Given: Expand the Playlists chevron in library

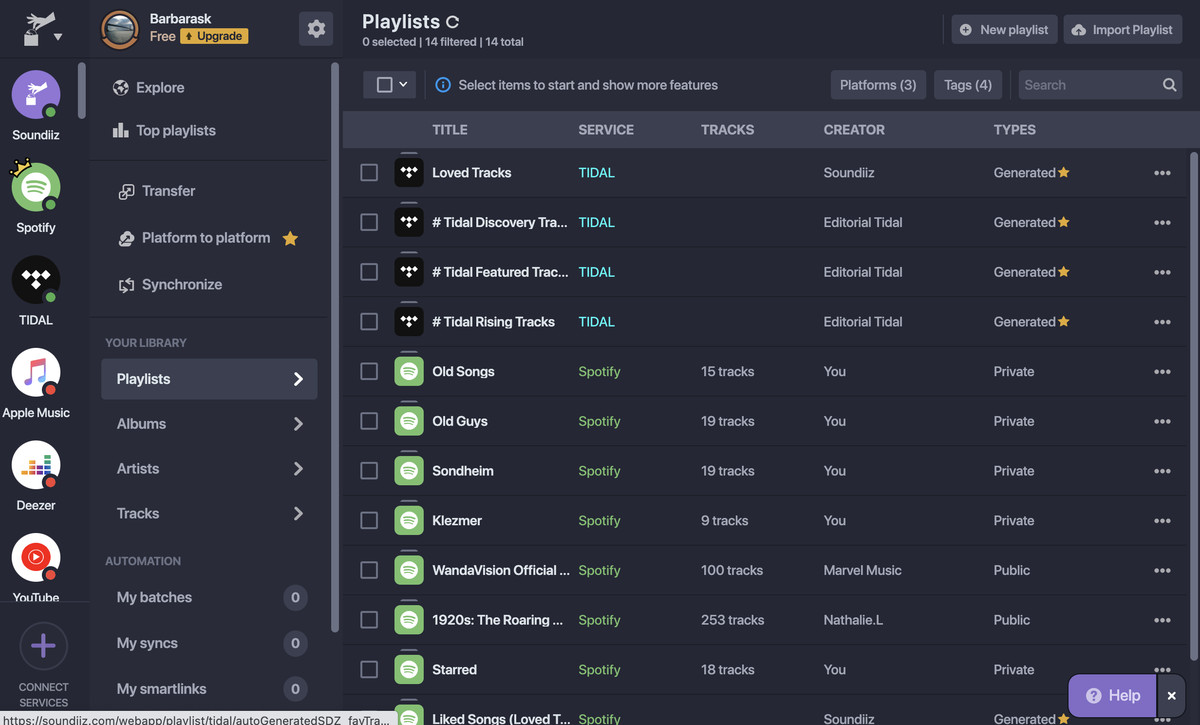Looking at the screenshot, I should (x=298, y=379).
